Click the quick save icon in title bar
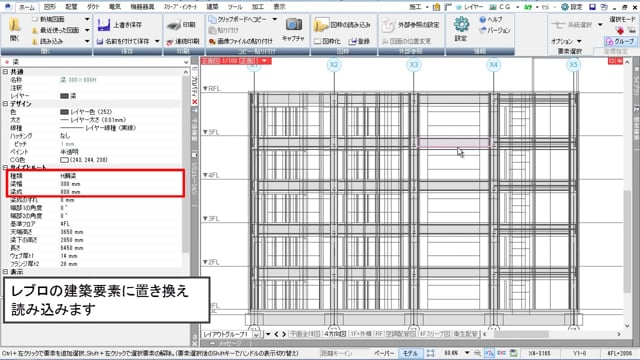 pos(593,7)
